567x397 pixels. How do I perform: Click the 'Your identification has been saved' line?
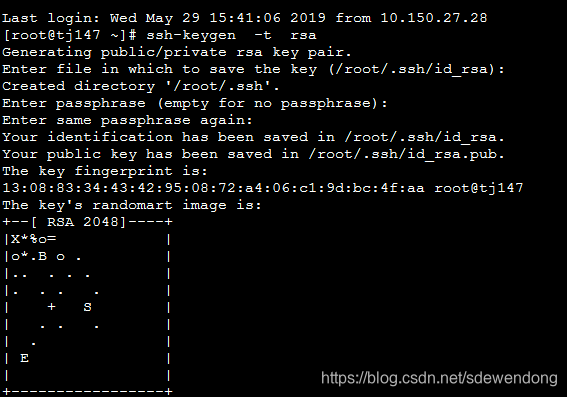click(x=253, y=137)
